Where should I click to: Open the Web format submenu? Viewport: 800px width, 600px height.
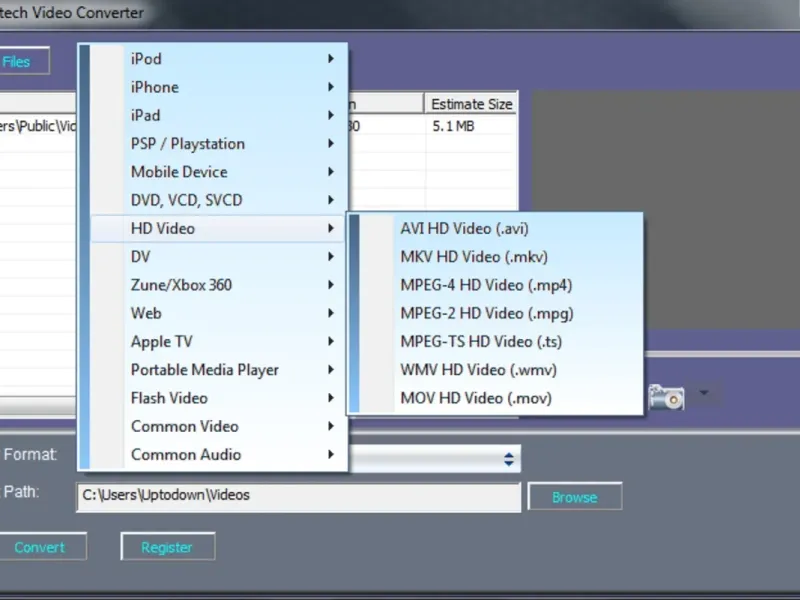tap(219, 313)
